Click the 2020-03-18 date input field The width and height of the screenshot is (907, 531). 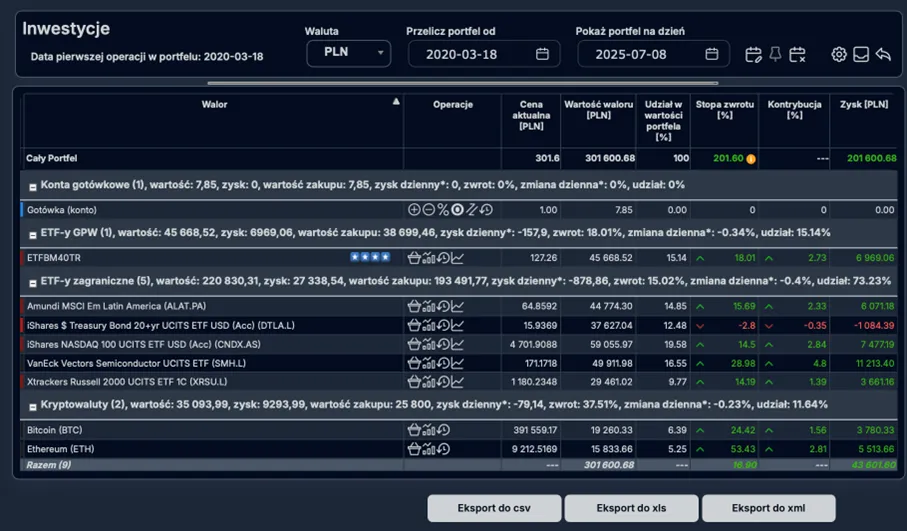tap(484, 54)
